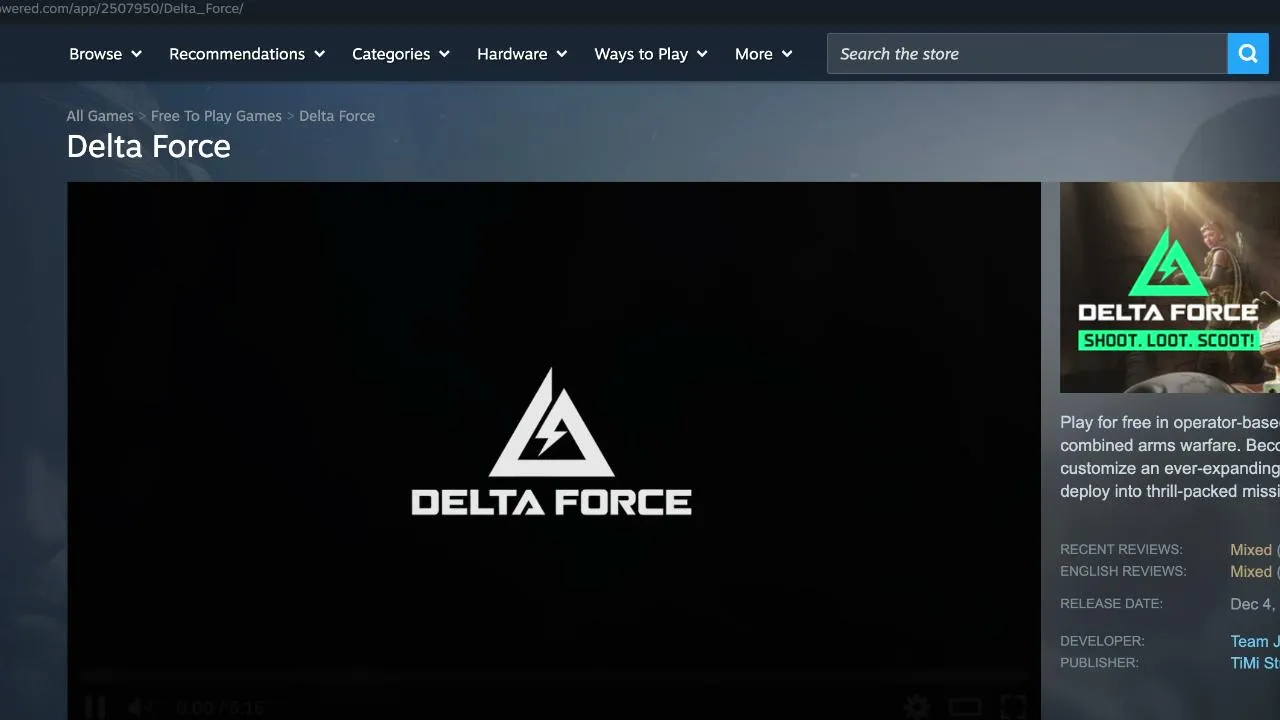This screenshot has width=1280, height=720.
Task: Open the developer Team J link
Action: [x=1255, y=642]
